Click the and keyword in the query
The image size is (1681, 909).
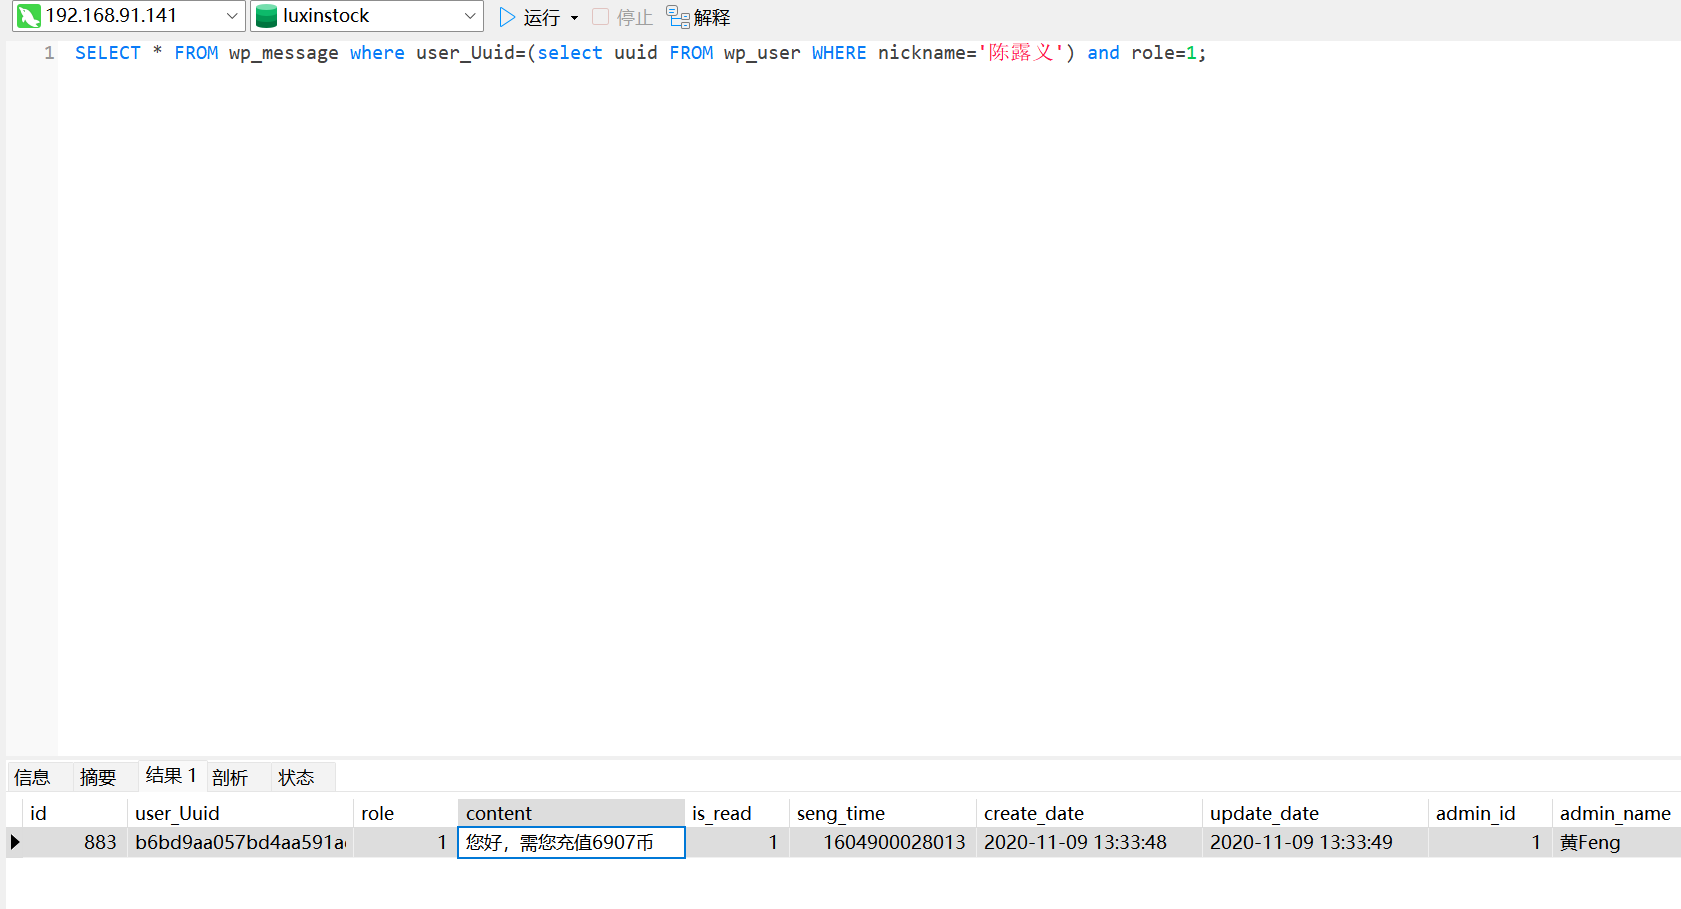pos(1103,53)
